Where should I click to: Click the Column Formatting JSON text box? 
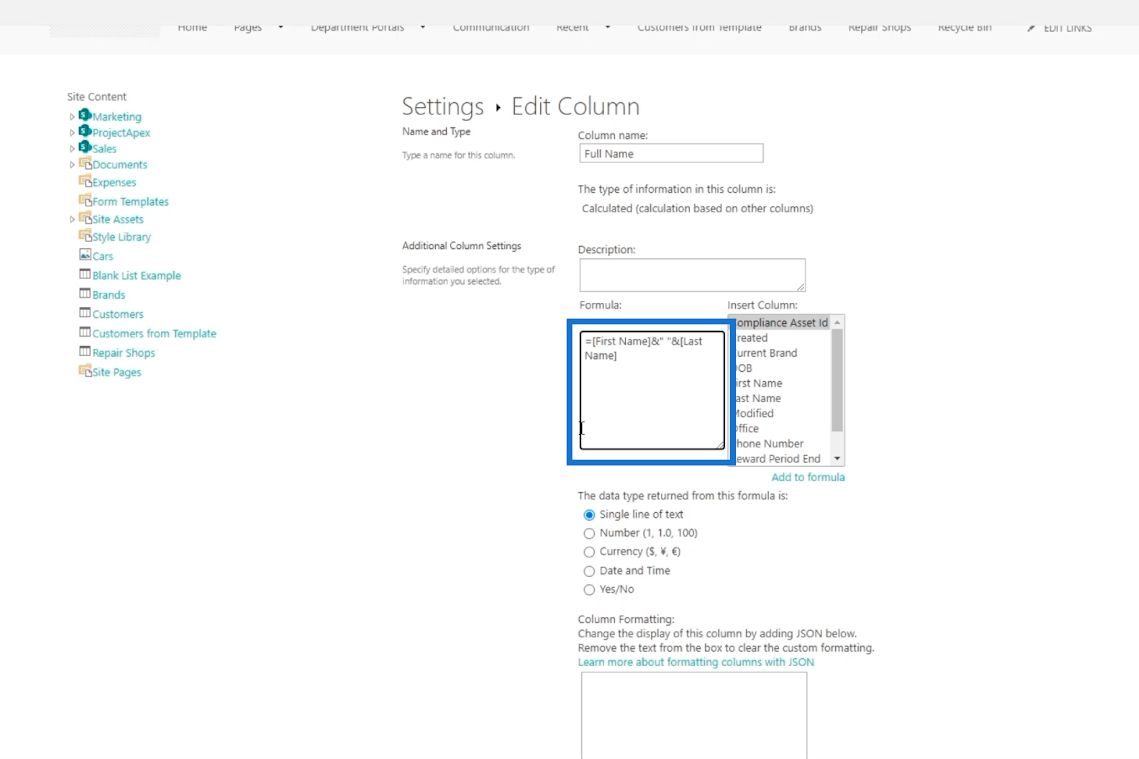click(694, 715)
